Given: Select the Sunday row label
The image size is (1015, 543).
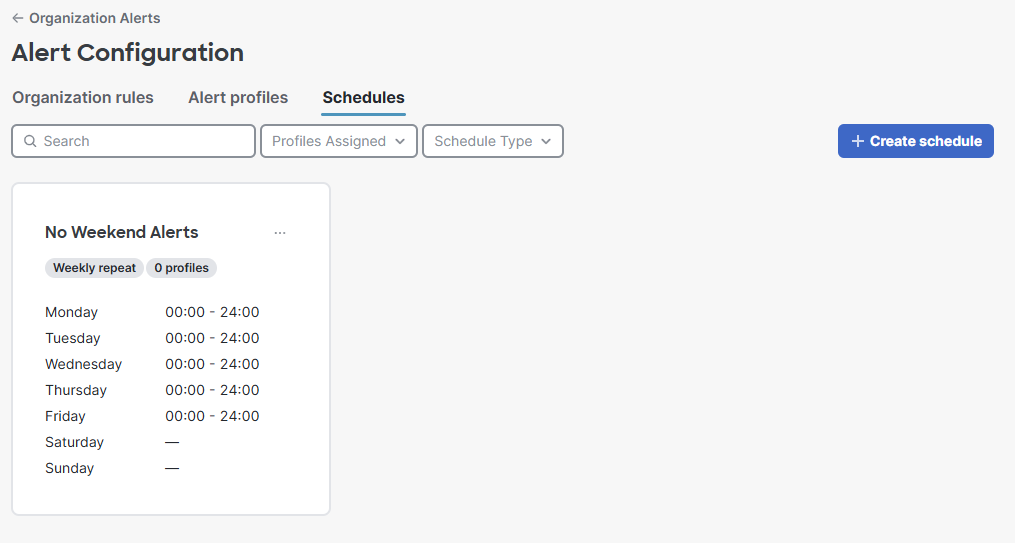Looking at the screenshot, I should pos(69,468).
